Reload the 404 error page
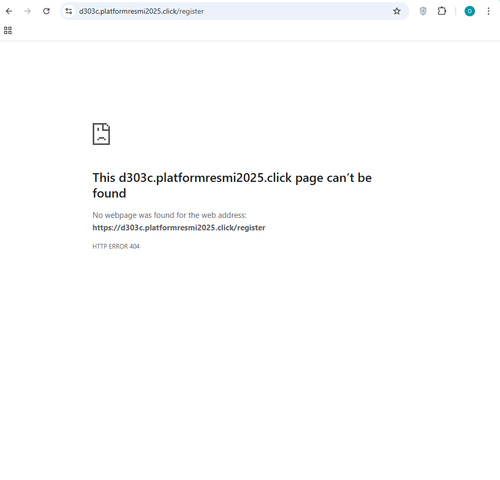 tap(46, 11)
